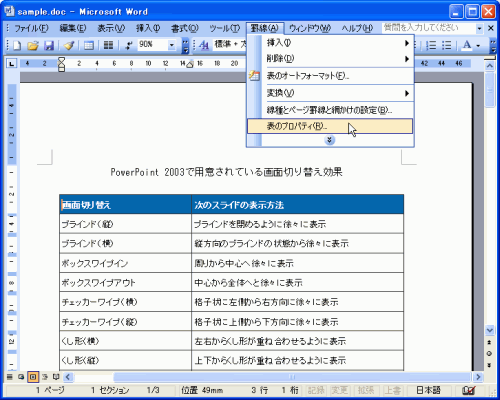This screenshot has height=400, width=500.
Task: Click previous page browse button
Action: pyautogui.click(x=489, y=342)
